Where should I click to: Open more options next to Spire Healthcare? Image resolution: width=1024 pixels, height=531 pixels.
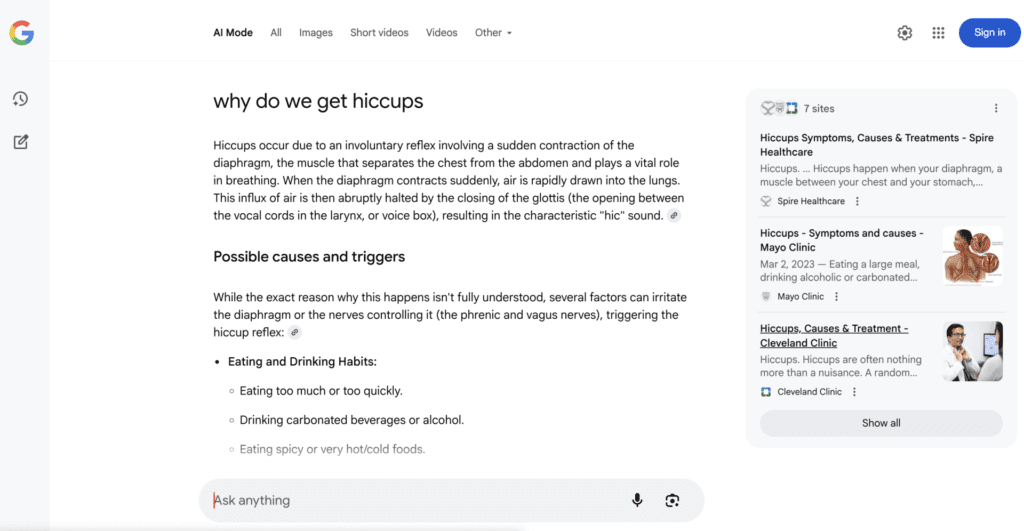[857, 201]
